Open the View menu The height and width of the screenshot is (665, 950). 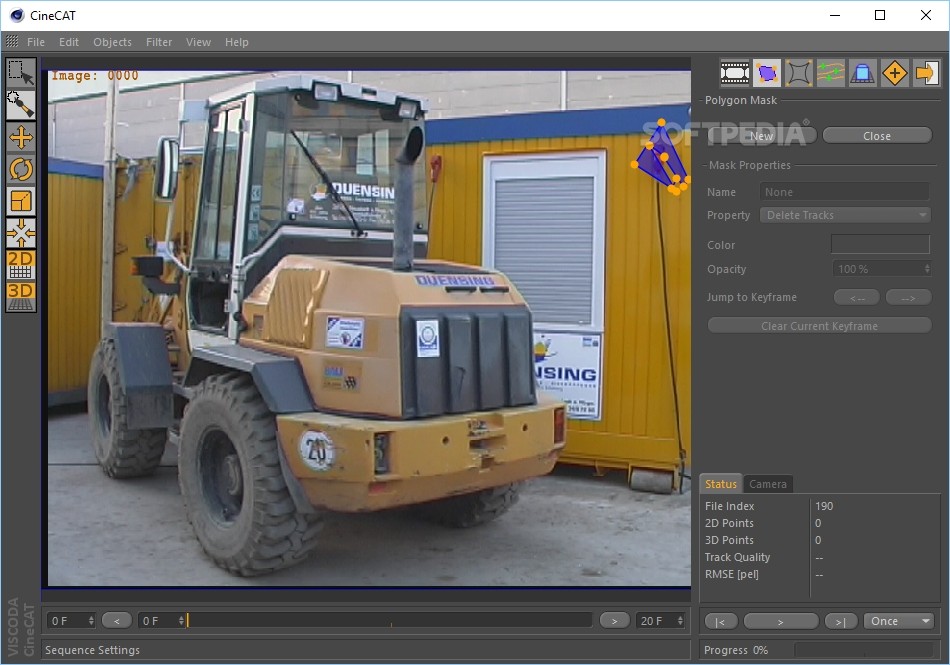pos(198,42)
